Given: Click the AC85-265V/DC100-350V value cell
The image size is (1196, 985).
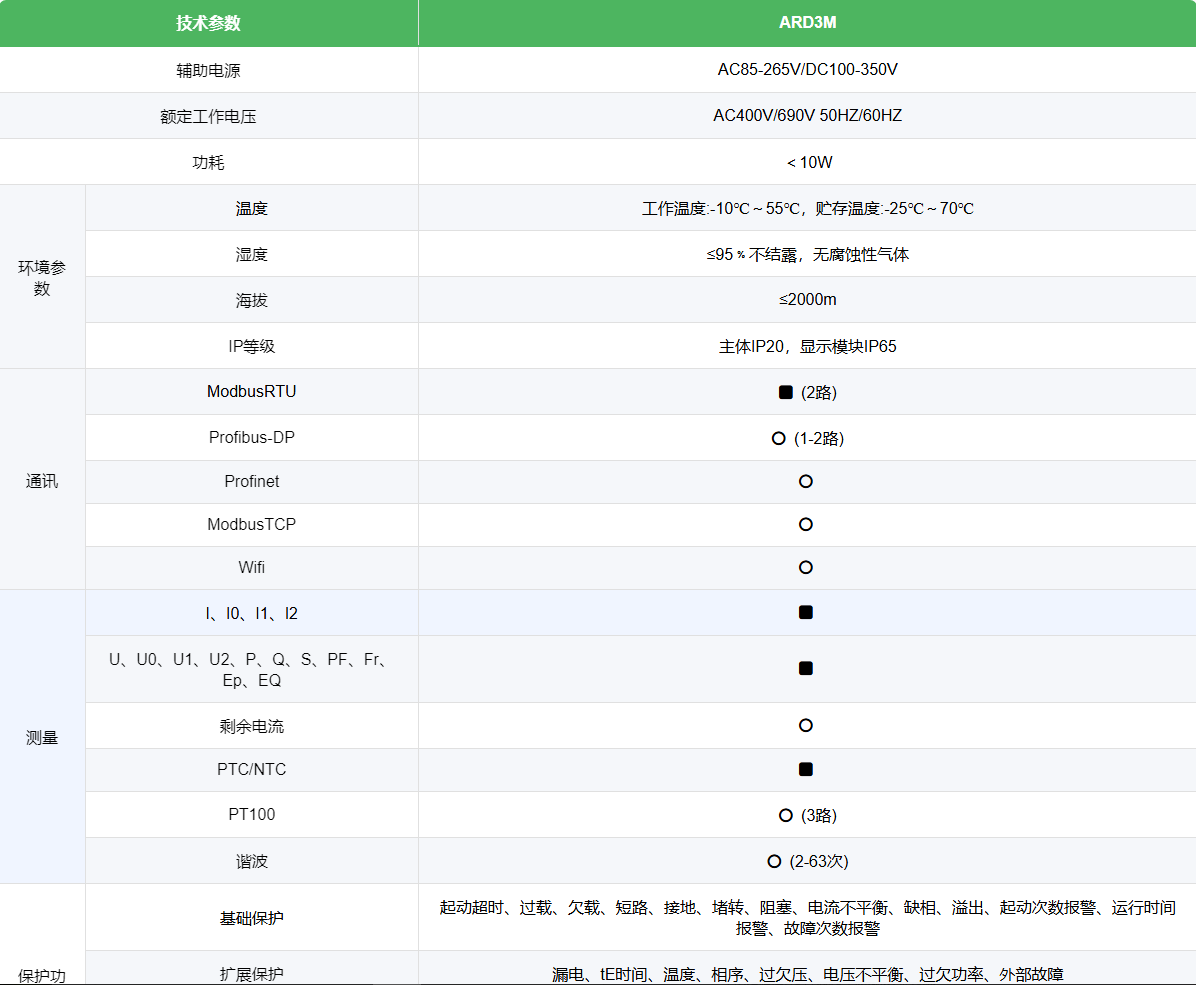Looking at the screenshot, I should 807,70.
